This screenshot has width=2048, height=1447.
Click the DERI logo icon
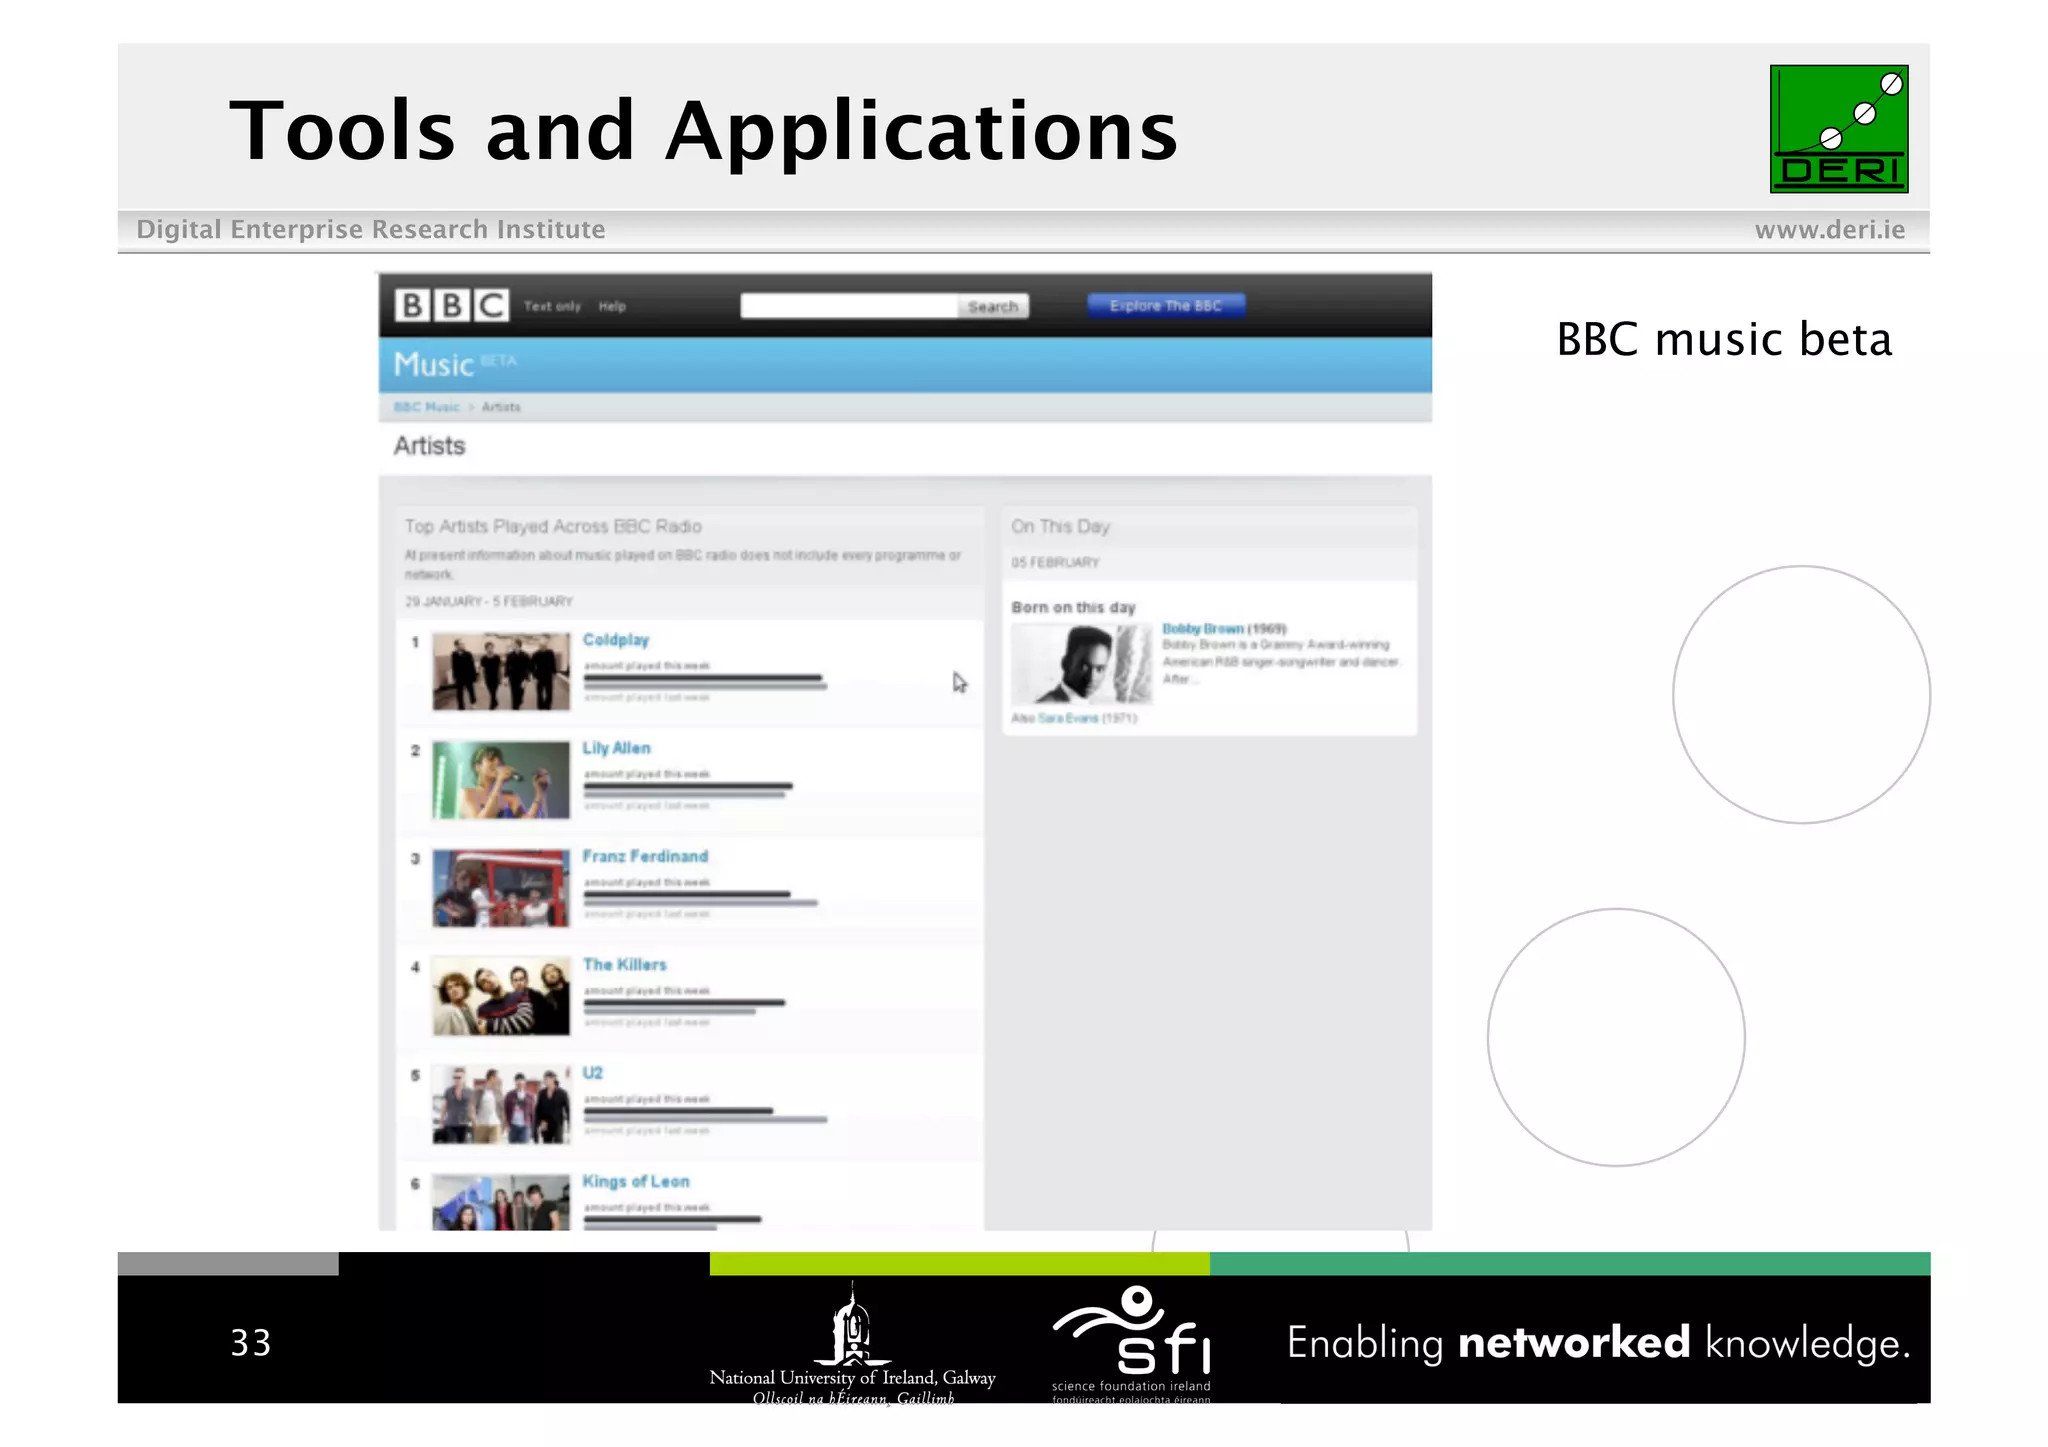1838,129
